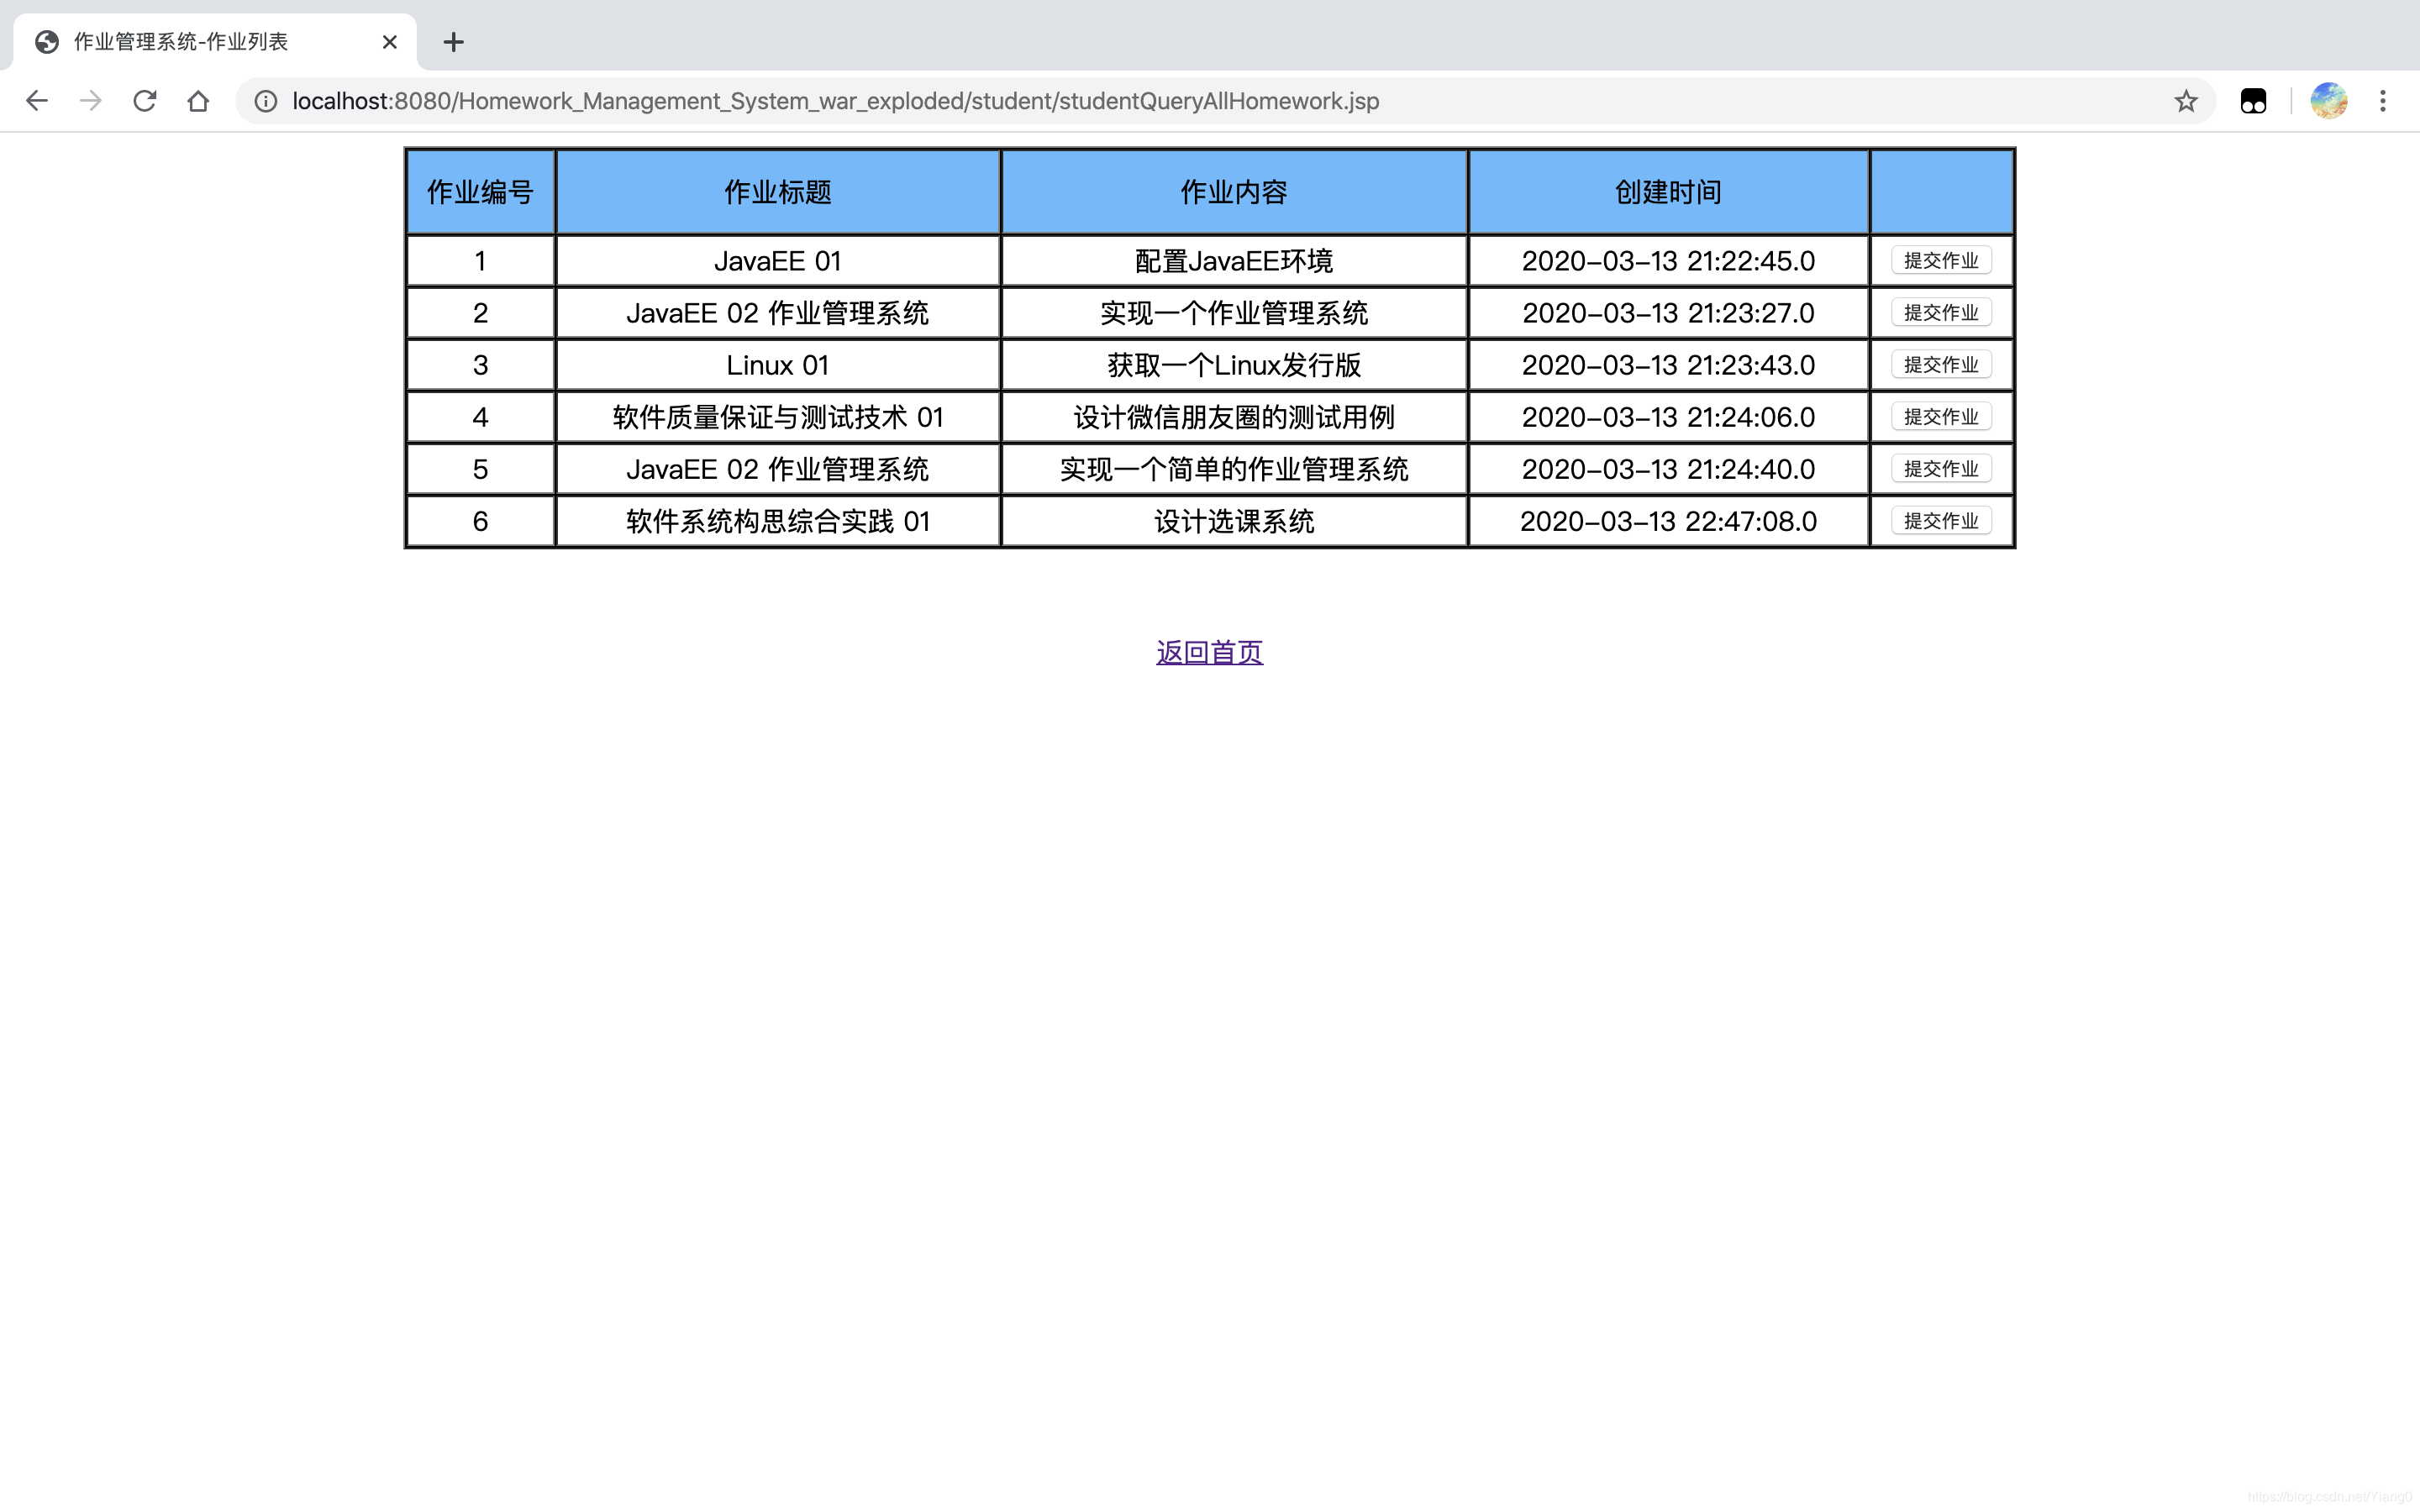Viewport: 2420px width, 1512px height.
Task: Click the 2020-03-13 21:22:45.0 timestamp
Action: [x=1668, y=261]
